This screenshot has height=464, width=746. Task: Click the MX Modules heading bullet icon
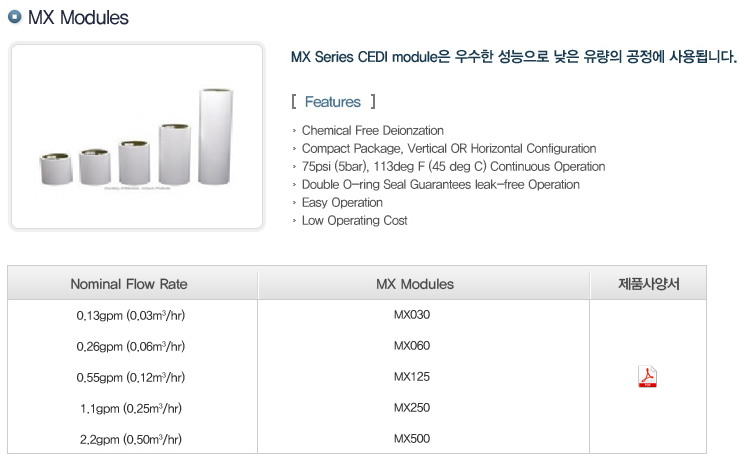tap(15, 17)
